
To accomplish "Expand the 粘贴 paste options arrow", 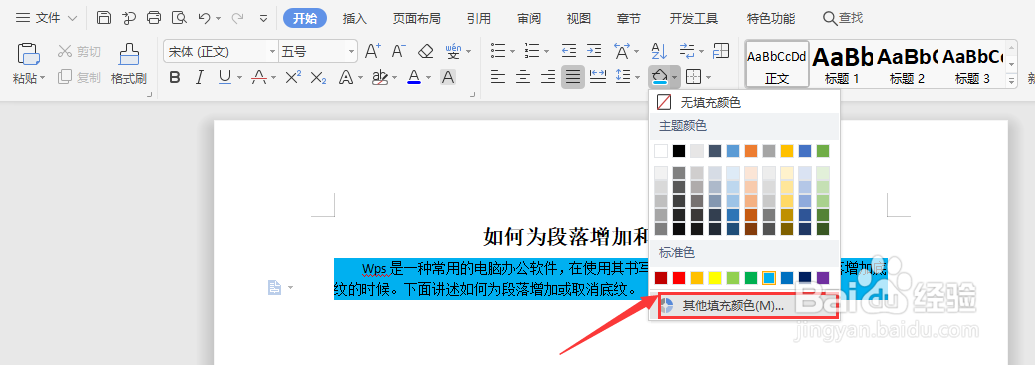I will click(43, 79).
